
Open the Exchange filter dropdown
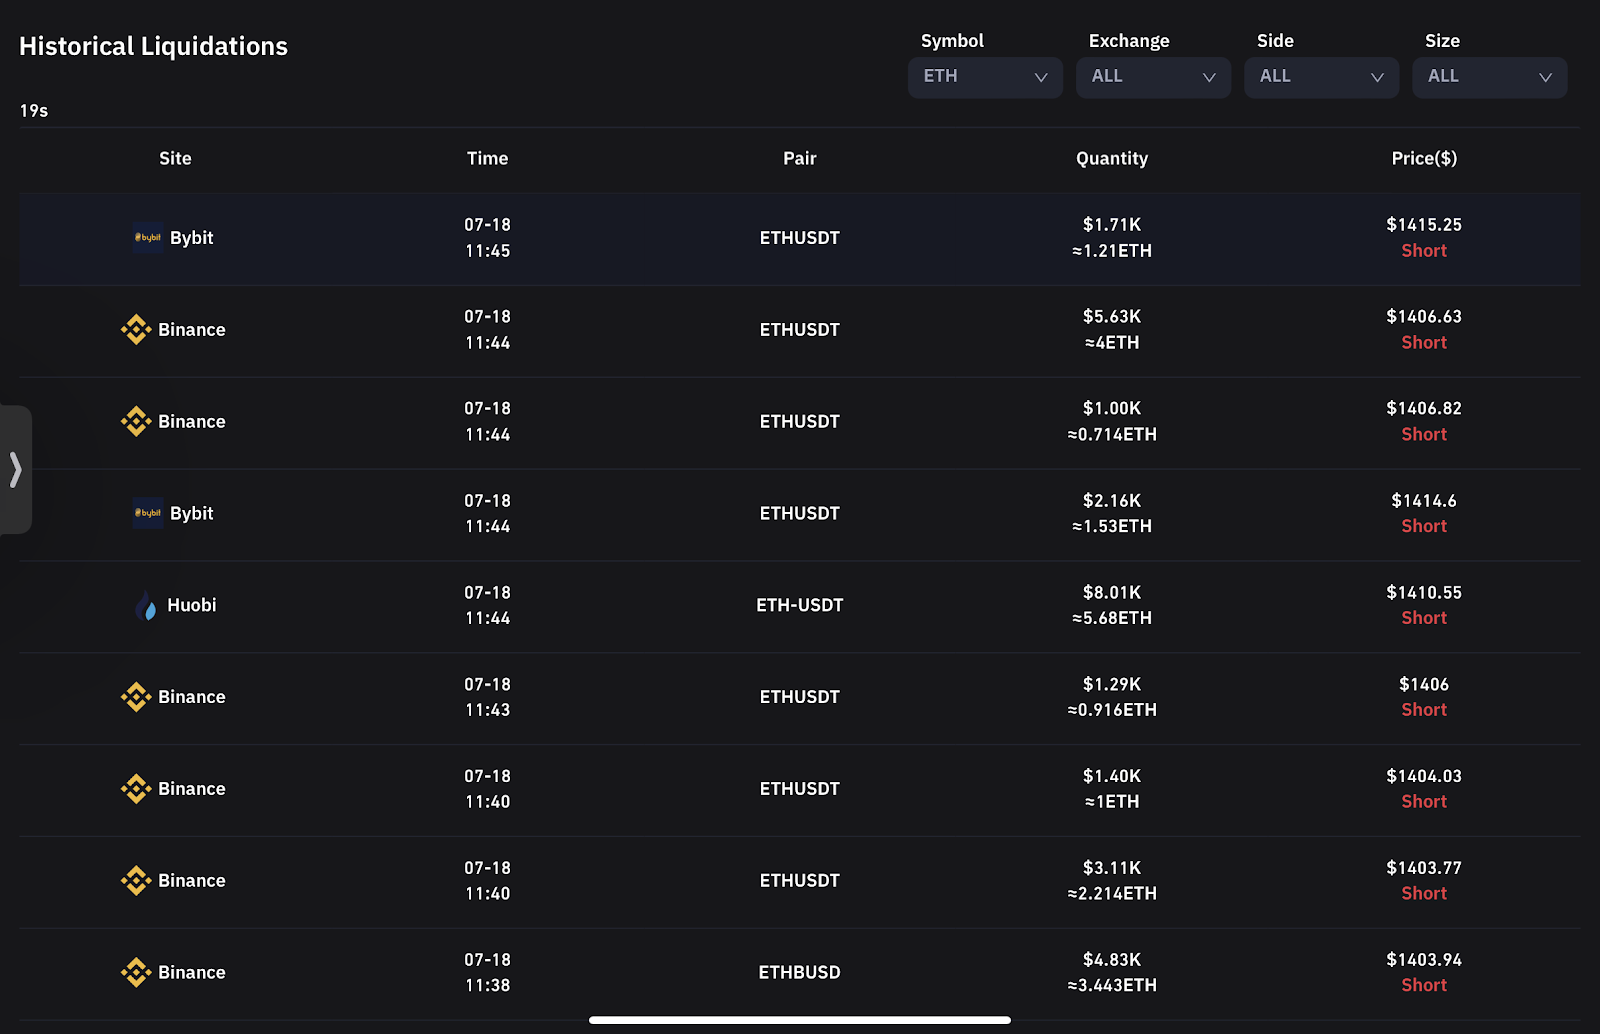coord(1153,77)
